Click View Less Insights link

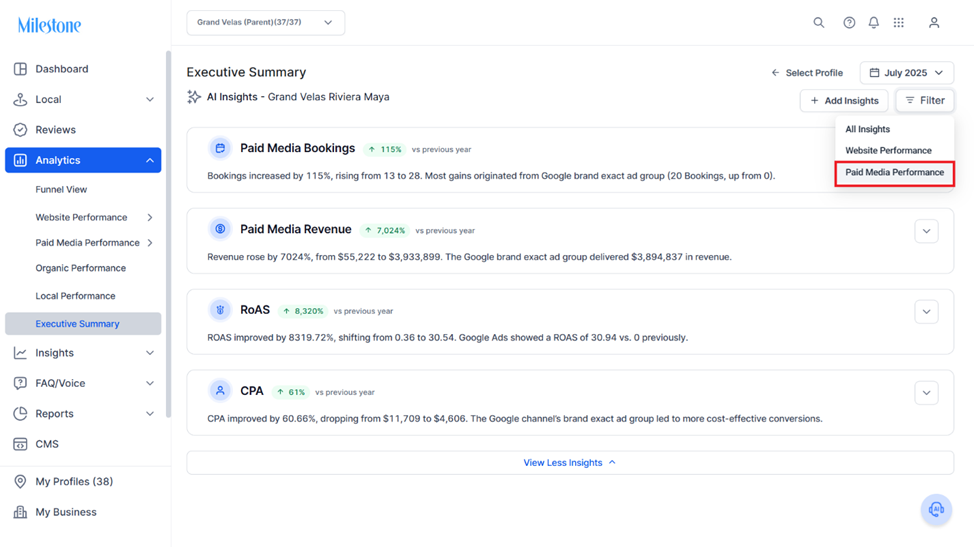(x=570, y=463)
